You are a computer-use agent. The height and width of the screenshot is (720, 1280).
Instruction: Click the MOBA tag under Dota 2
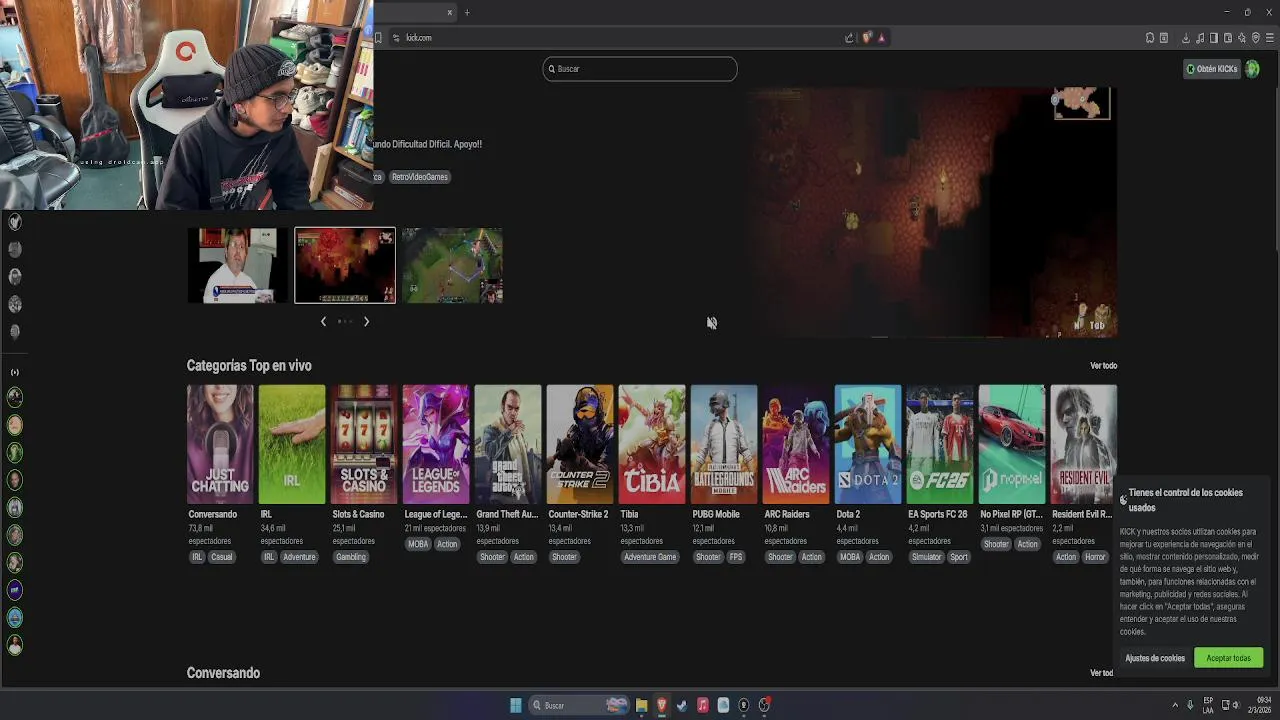point(850,557)
